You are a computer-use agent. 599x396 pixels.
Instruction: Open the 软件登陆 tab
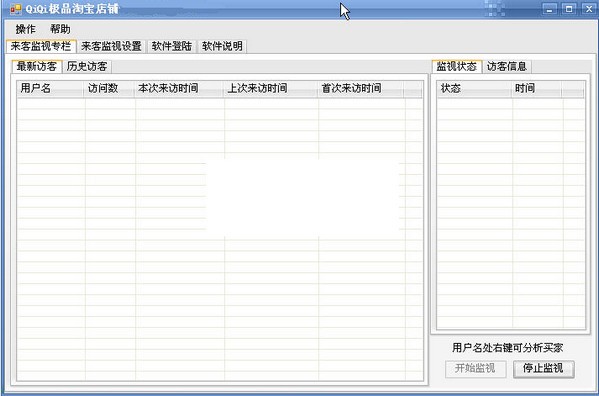click(172, 46)
